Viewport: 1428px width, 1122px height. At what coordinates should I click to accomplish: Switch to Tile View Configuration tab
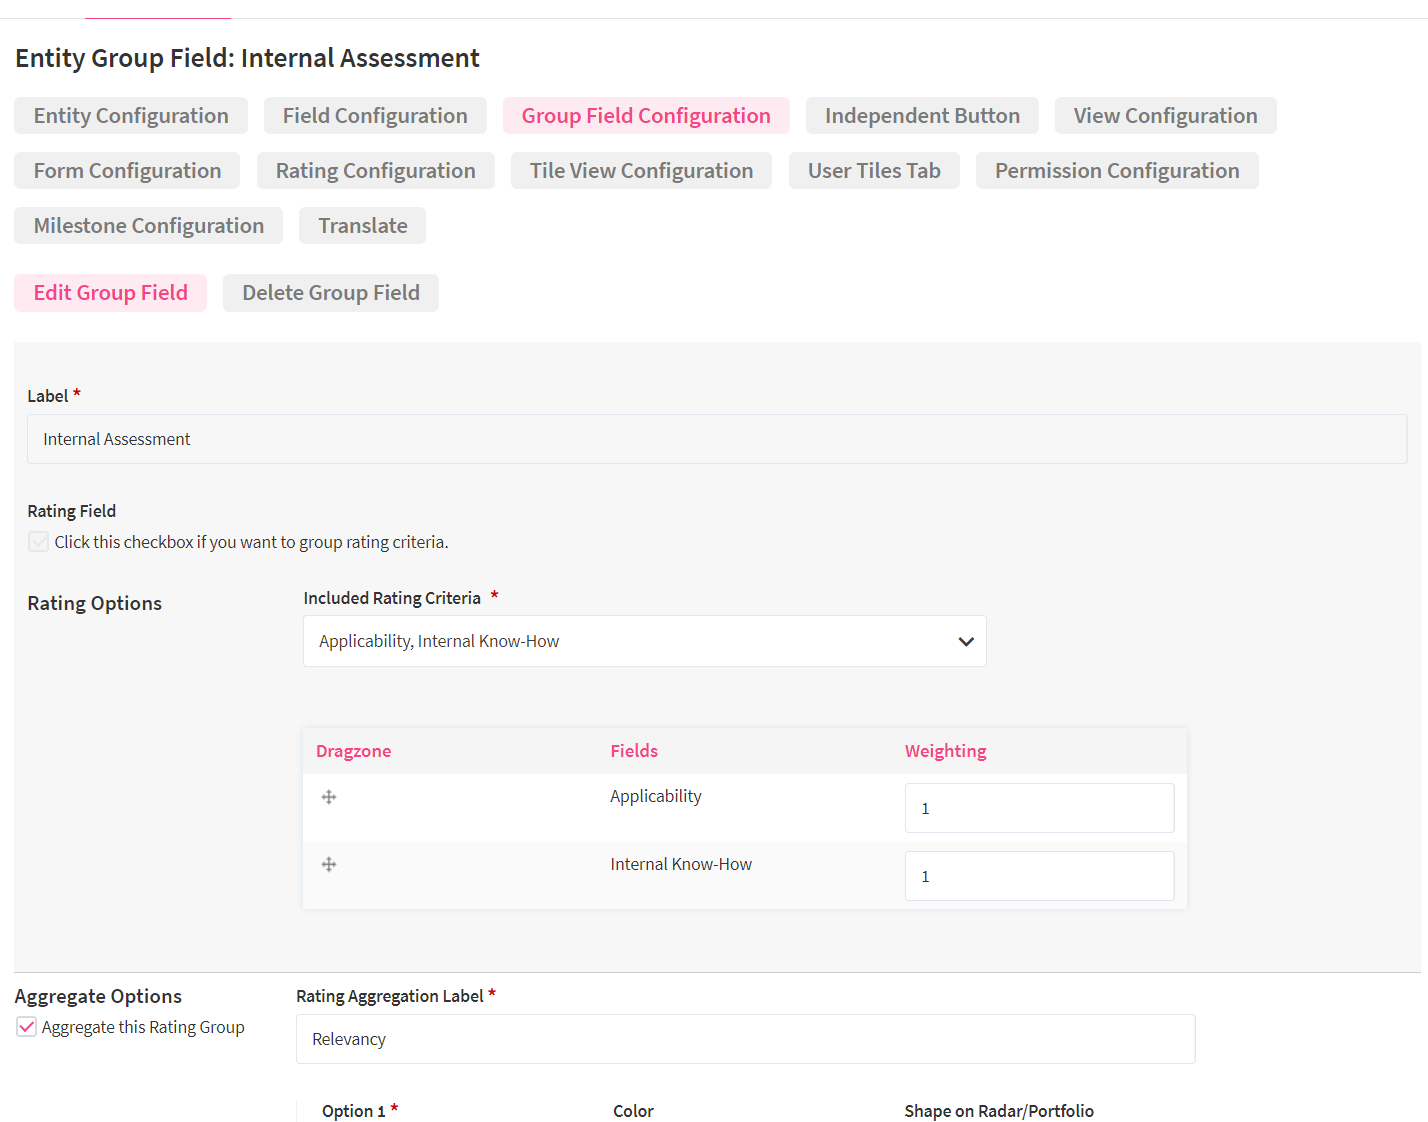pos(641,171)
